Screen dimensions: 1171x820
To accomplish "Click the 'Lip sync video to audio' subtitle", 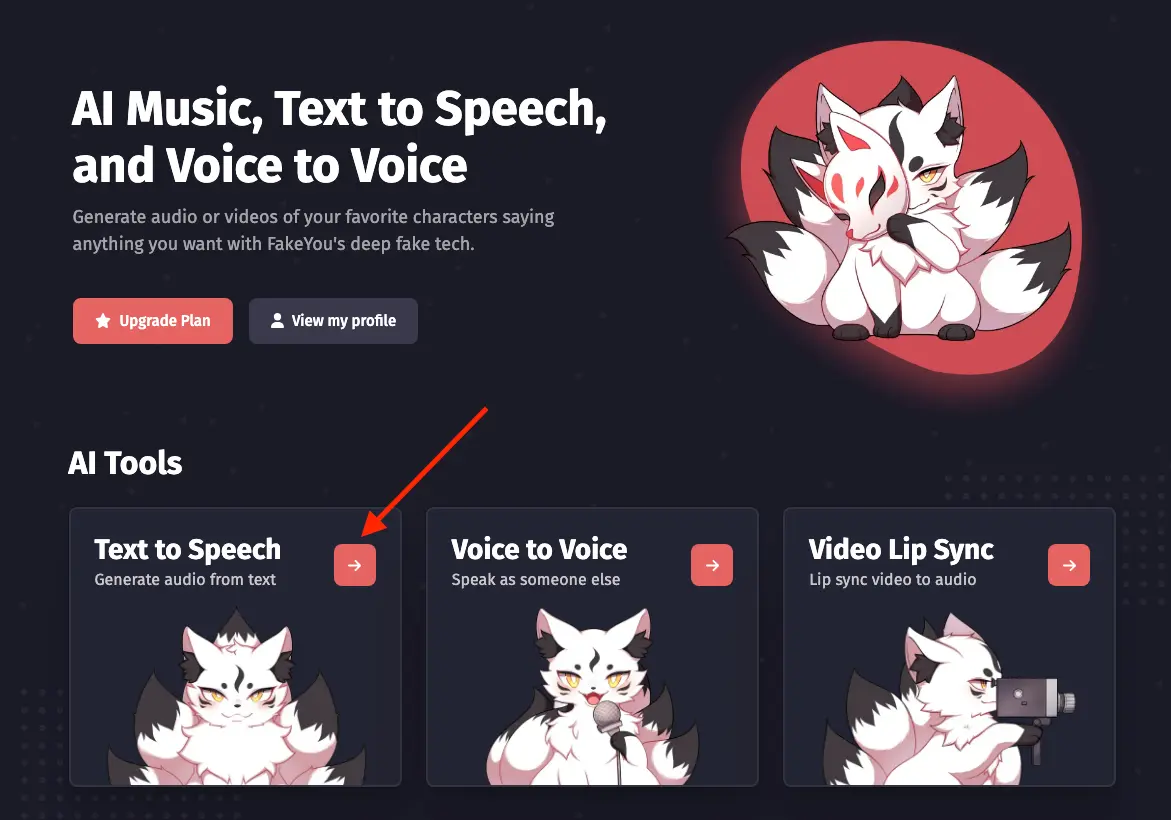I will 892,580.
